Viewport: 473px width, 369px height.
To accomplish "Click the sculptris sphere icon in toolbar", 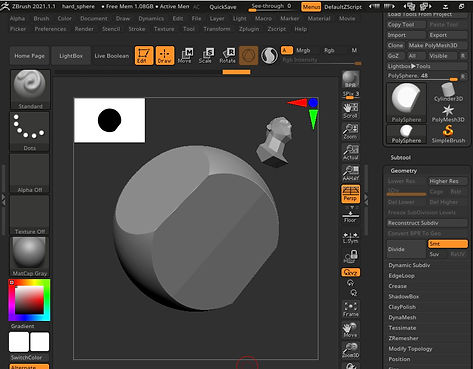I will coord(269,55).
